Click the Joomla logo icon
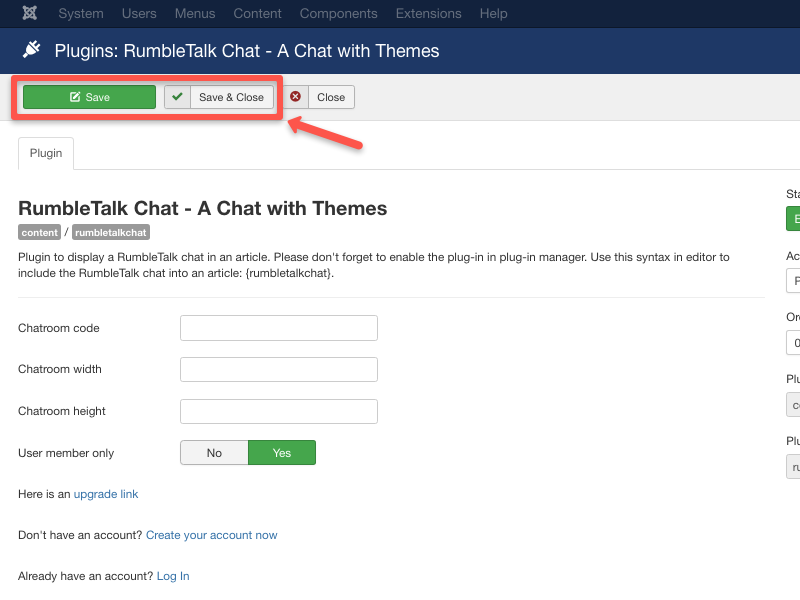Image resolution: width=800 pixels, height=600 pixels. [30, 13]
